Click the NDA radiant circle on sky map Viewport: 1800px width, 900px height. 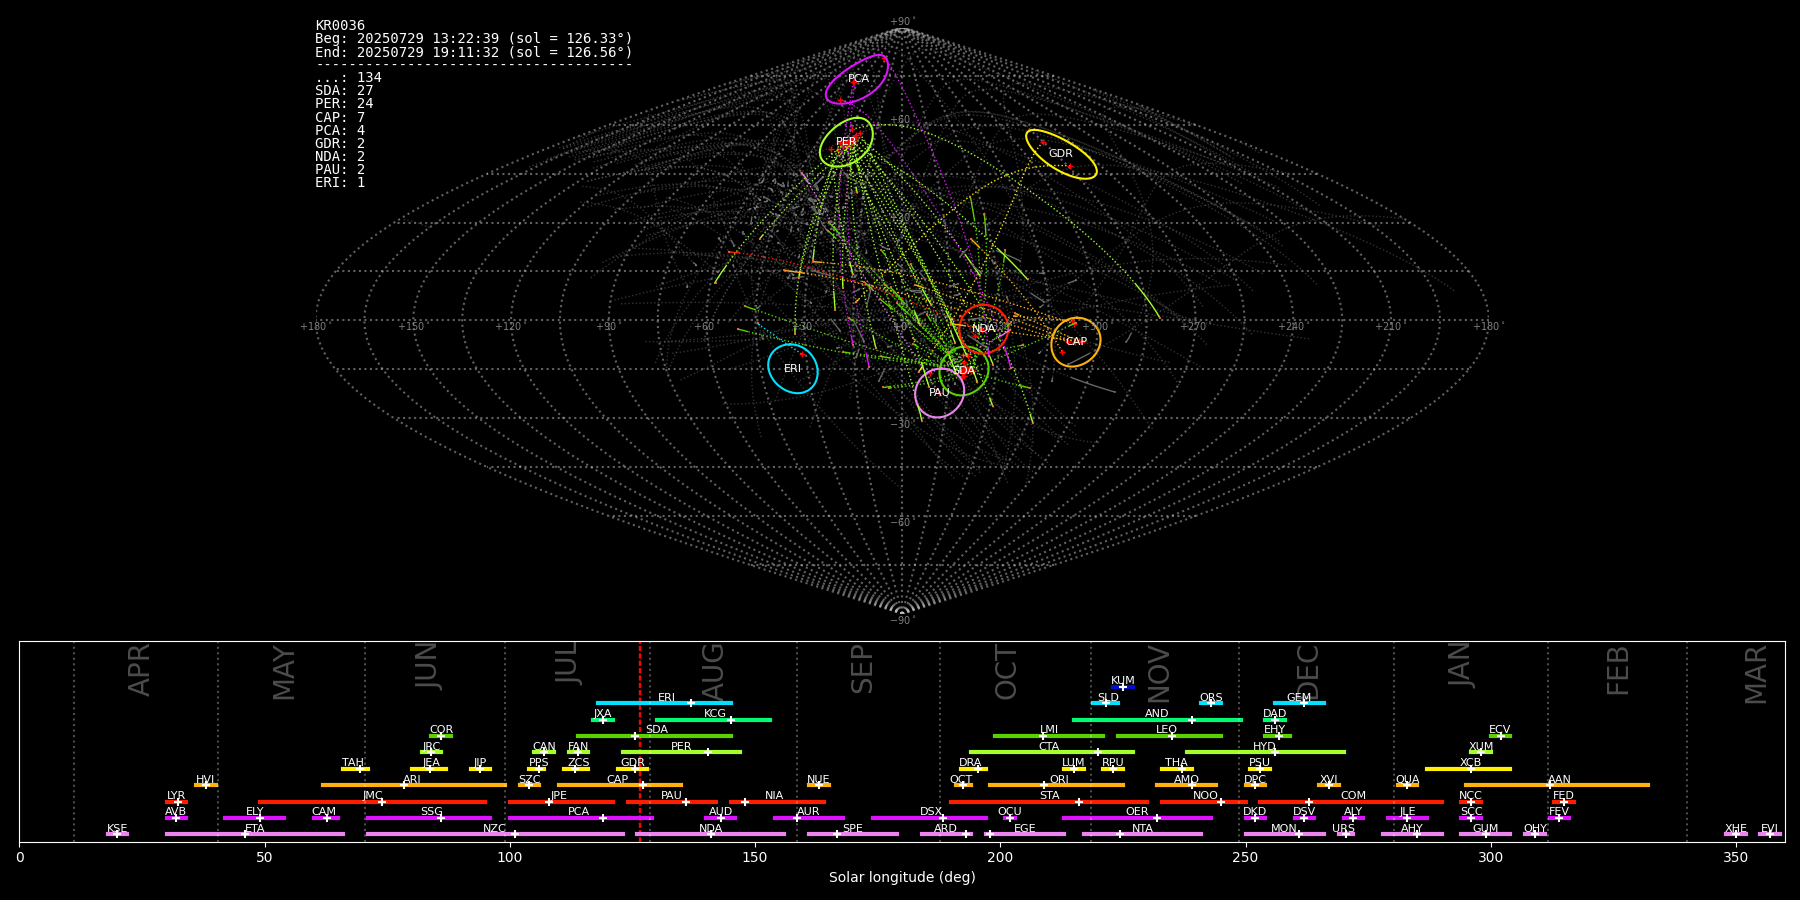click(984, 329)
